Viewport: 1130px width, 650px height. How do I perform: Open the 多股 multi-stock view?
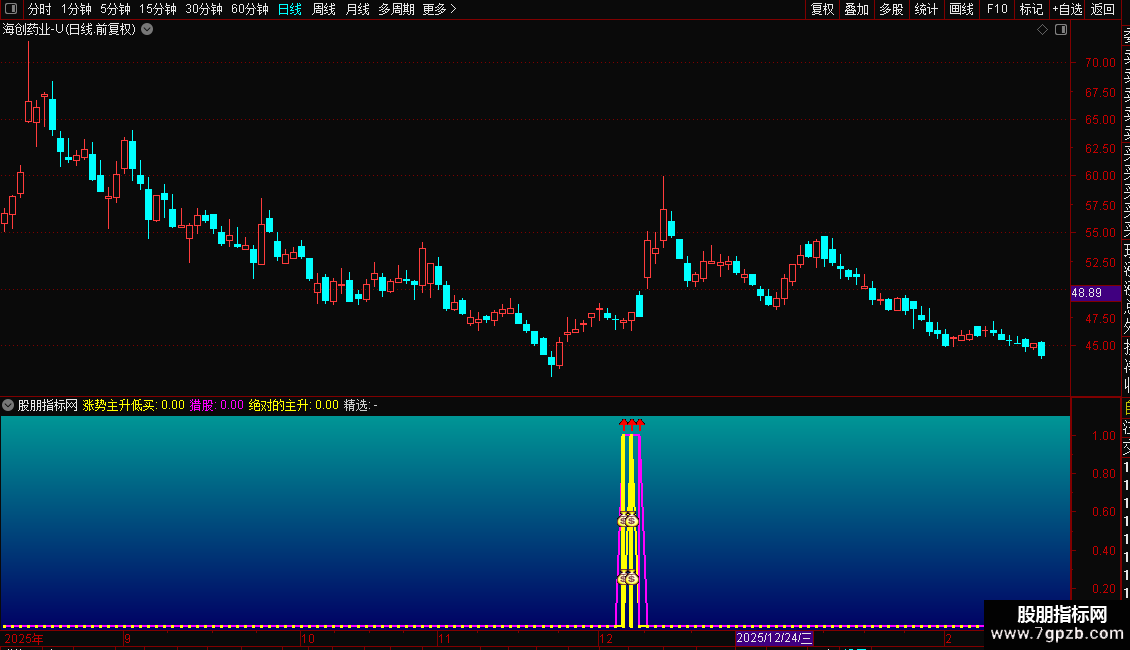(891, 9)
